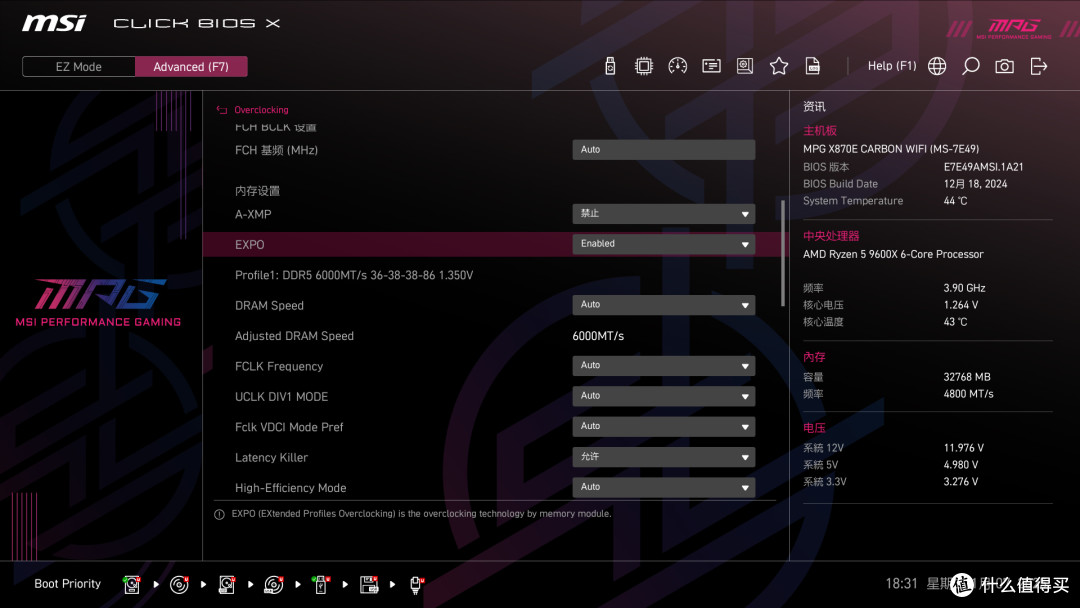Select first hard disk boot device icon
The image size is (1080, 608).
[132, 585]
